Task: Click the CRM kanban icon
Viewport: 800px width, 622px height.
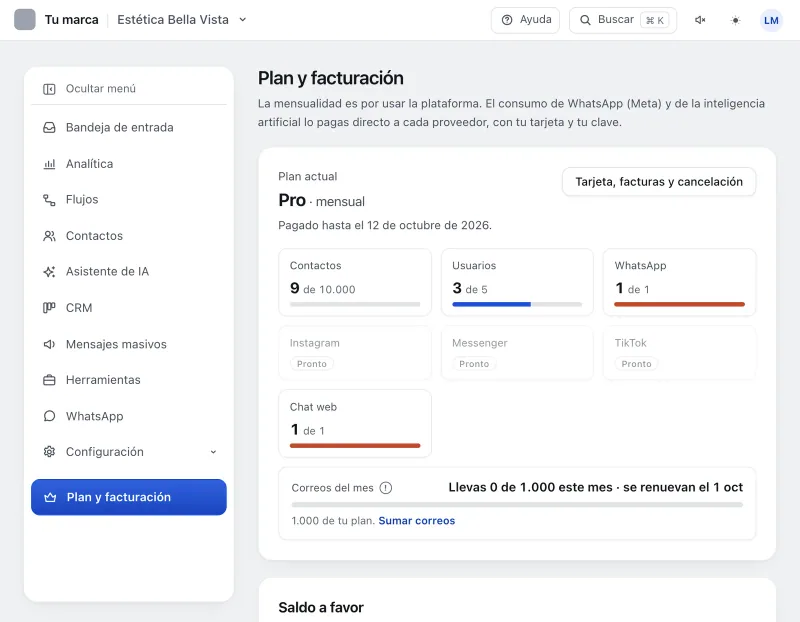Action: 49,308
